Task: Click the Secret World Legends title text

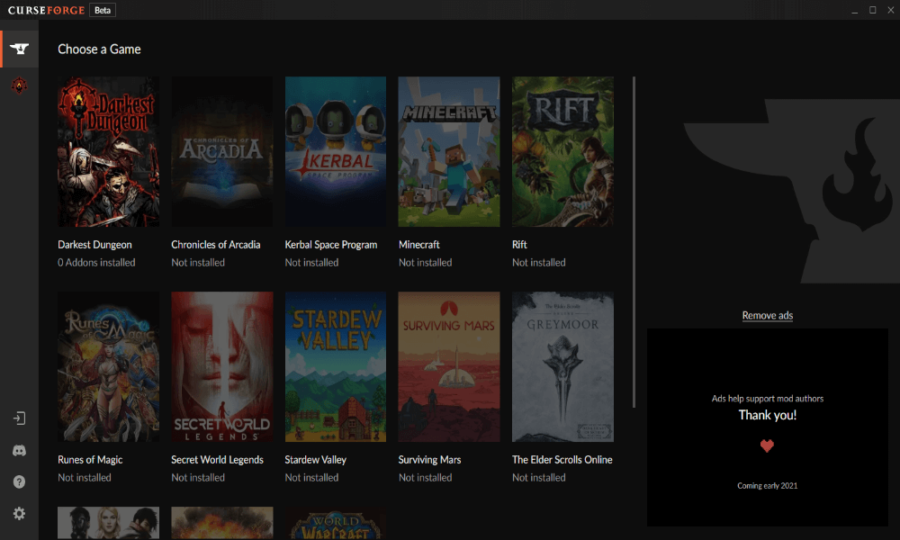Action: click(217, 460)
